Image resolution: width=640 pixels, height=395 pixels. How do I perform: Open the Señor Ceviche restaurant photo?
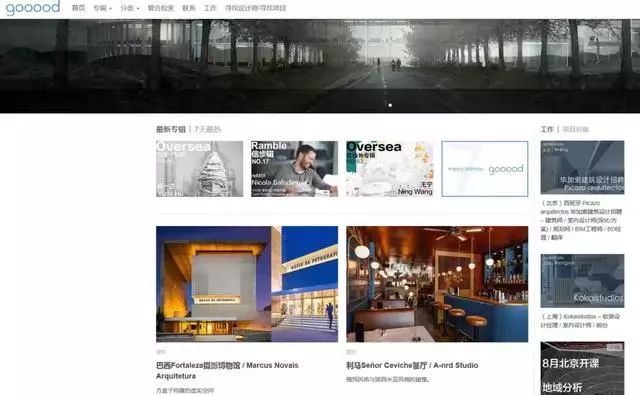[437, 284]
